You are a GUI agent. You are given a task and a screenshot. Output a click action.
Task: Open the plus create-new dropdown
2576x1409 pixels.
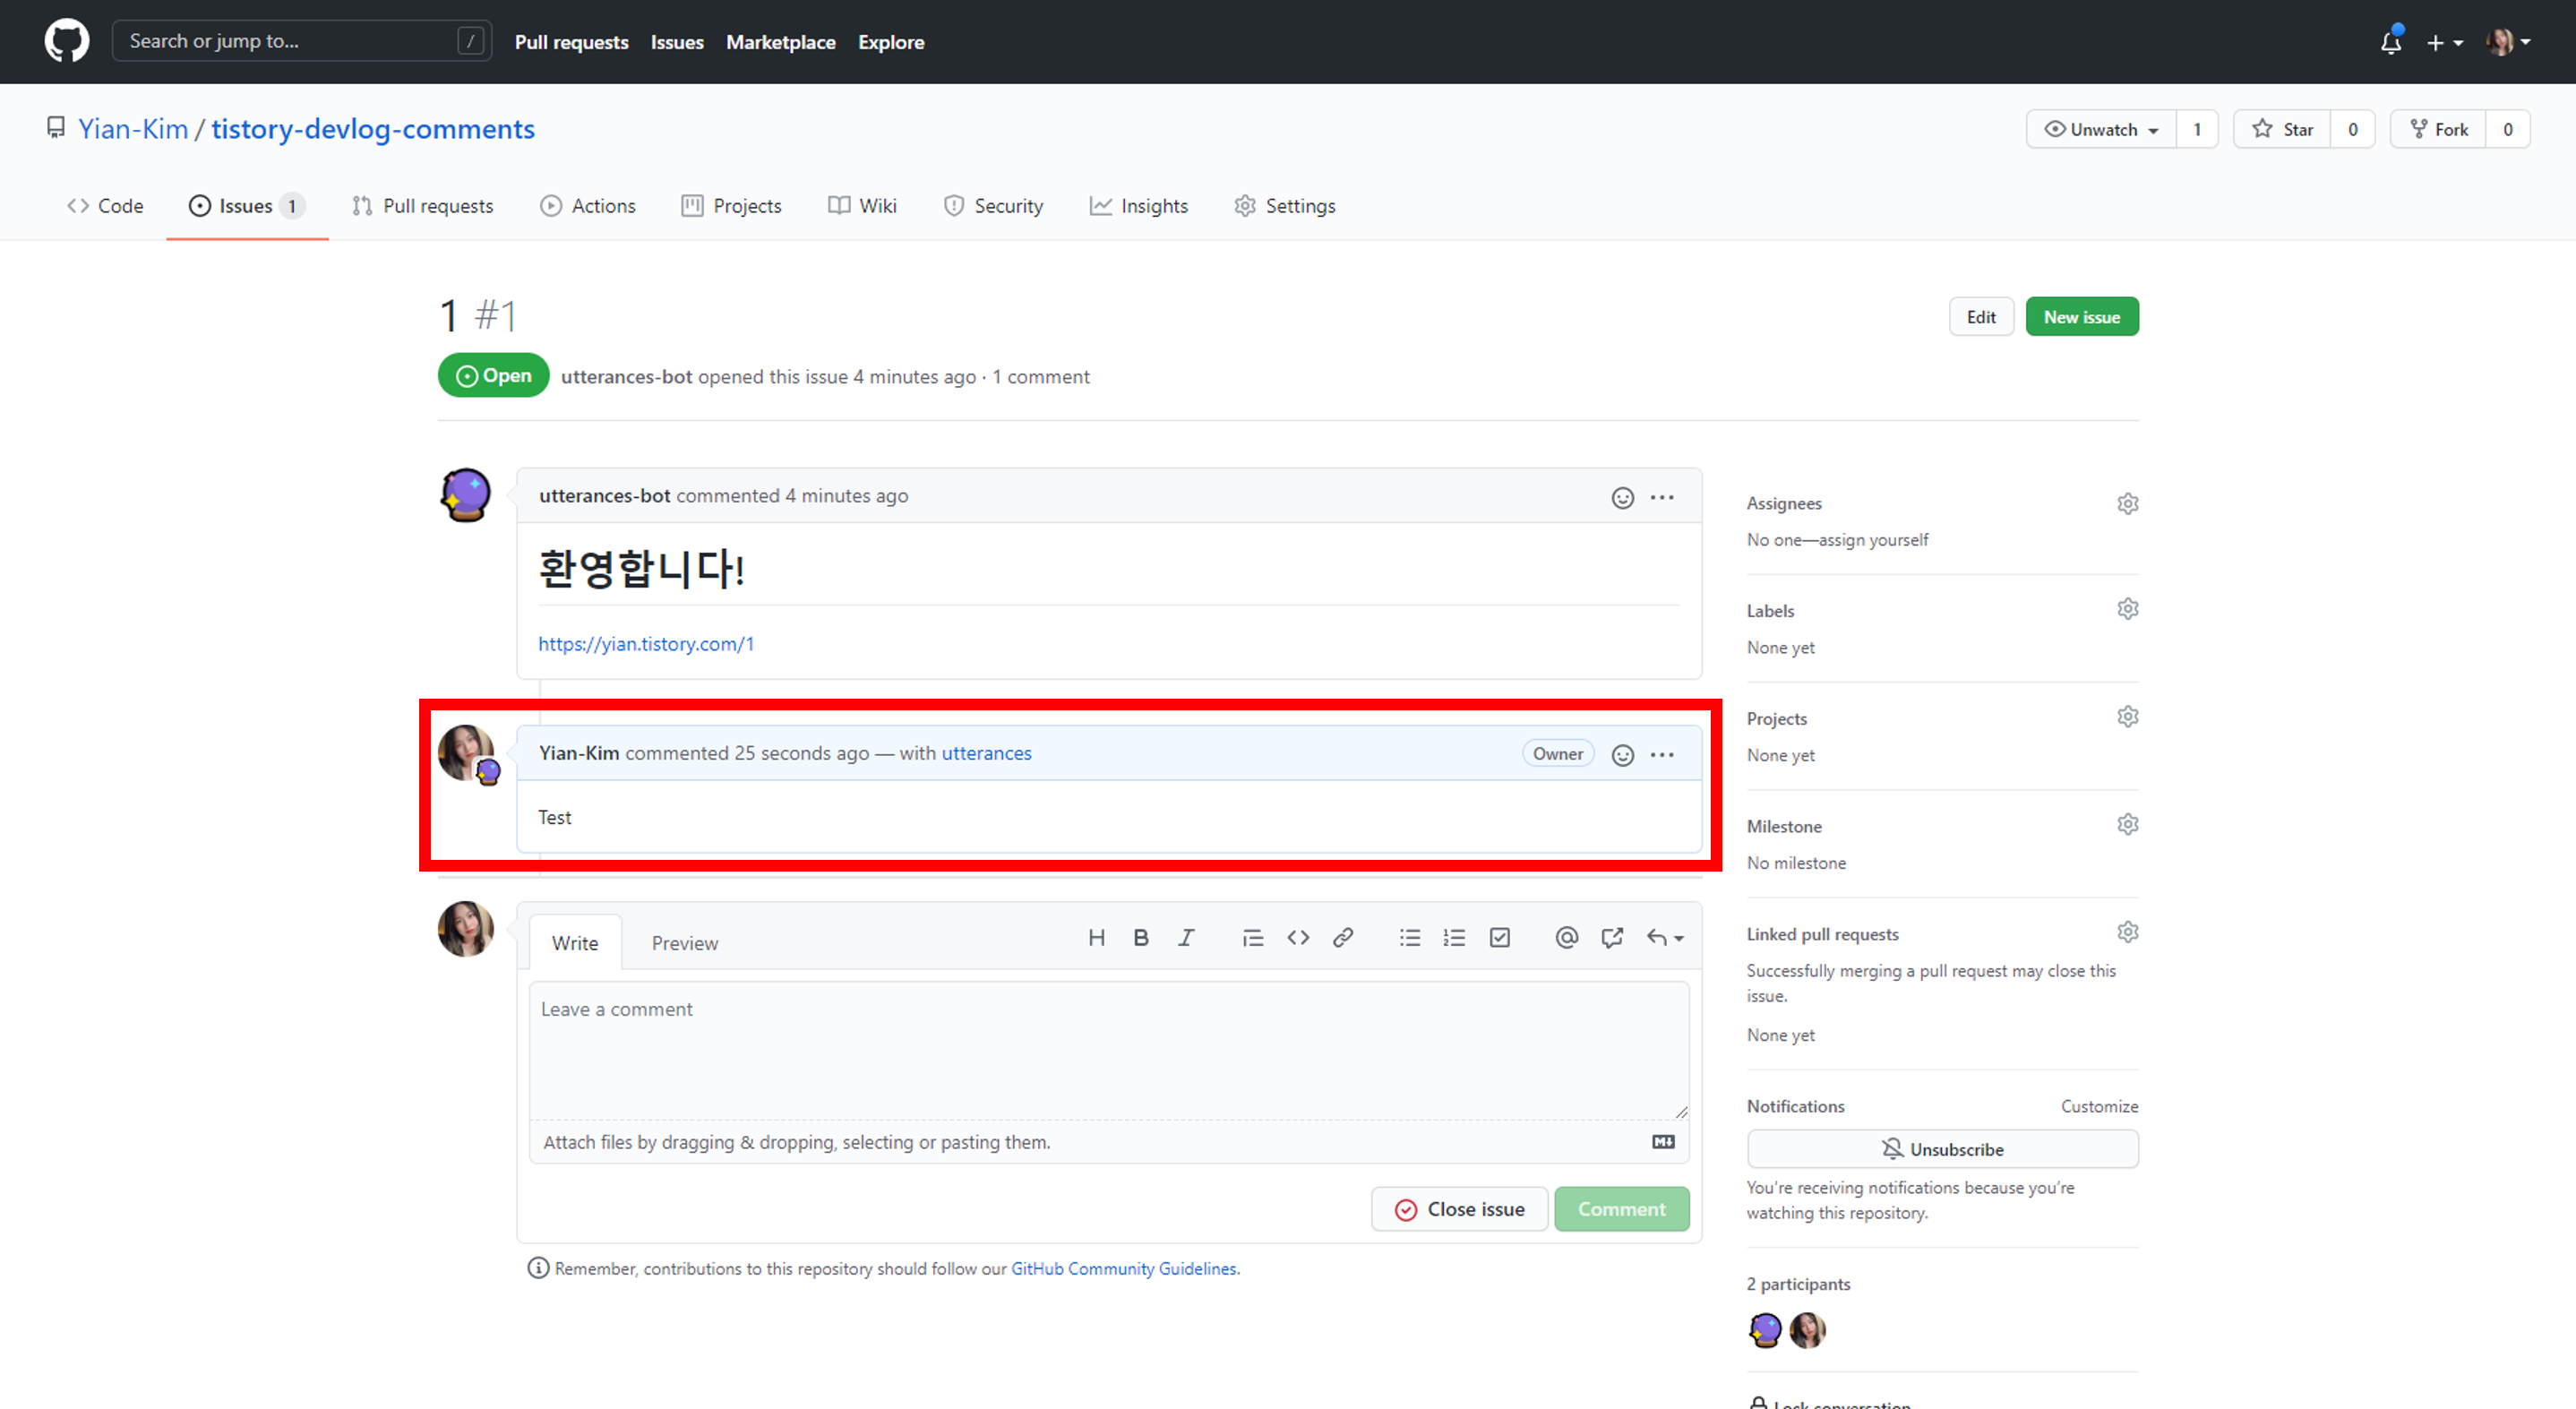coord(2444,42)
